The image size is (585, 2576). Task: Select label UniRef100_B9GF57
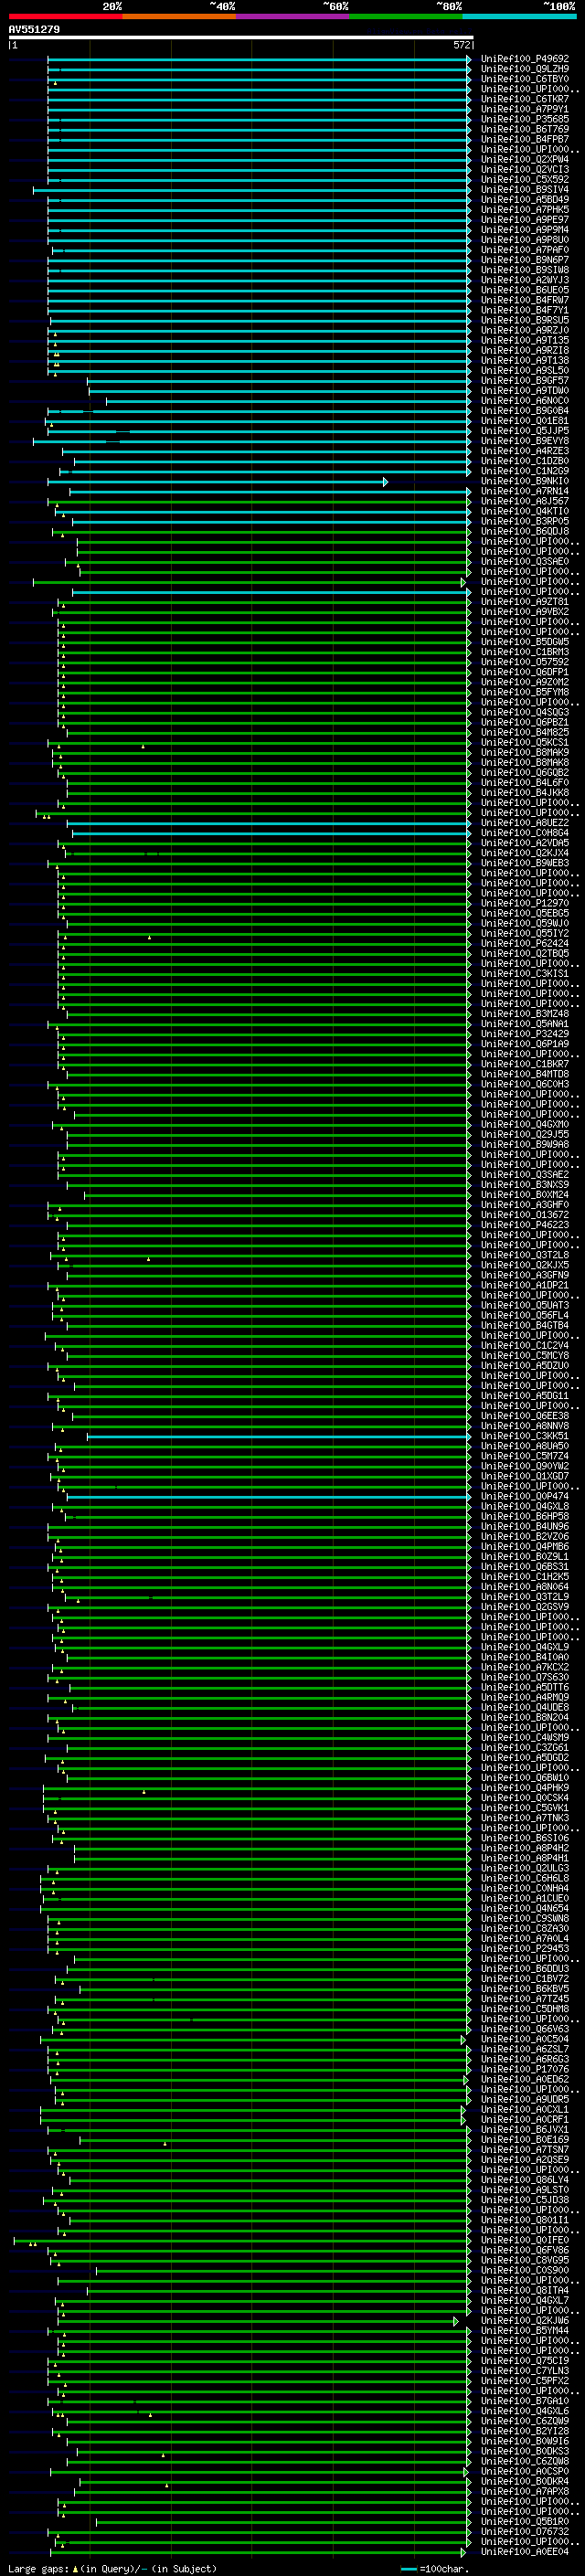click(525, 380)
